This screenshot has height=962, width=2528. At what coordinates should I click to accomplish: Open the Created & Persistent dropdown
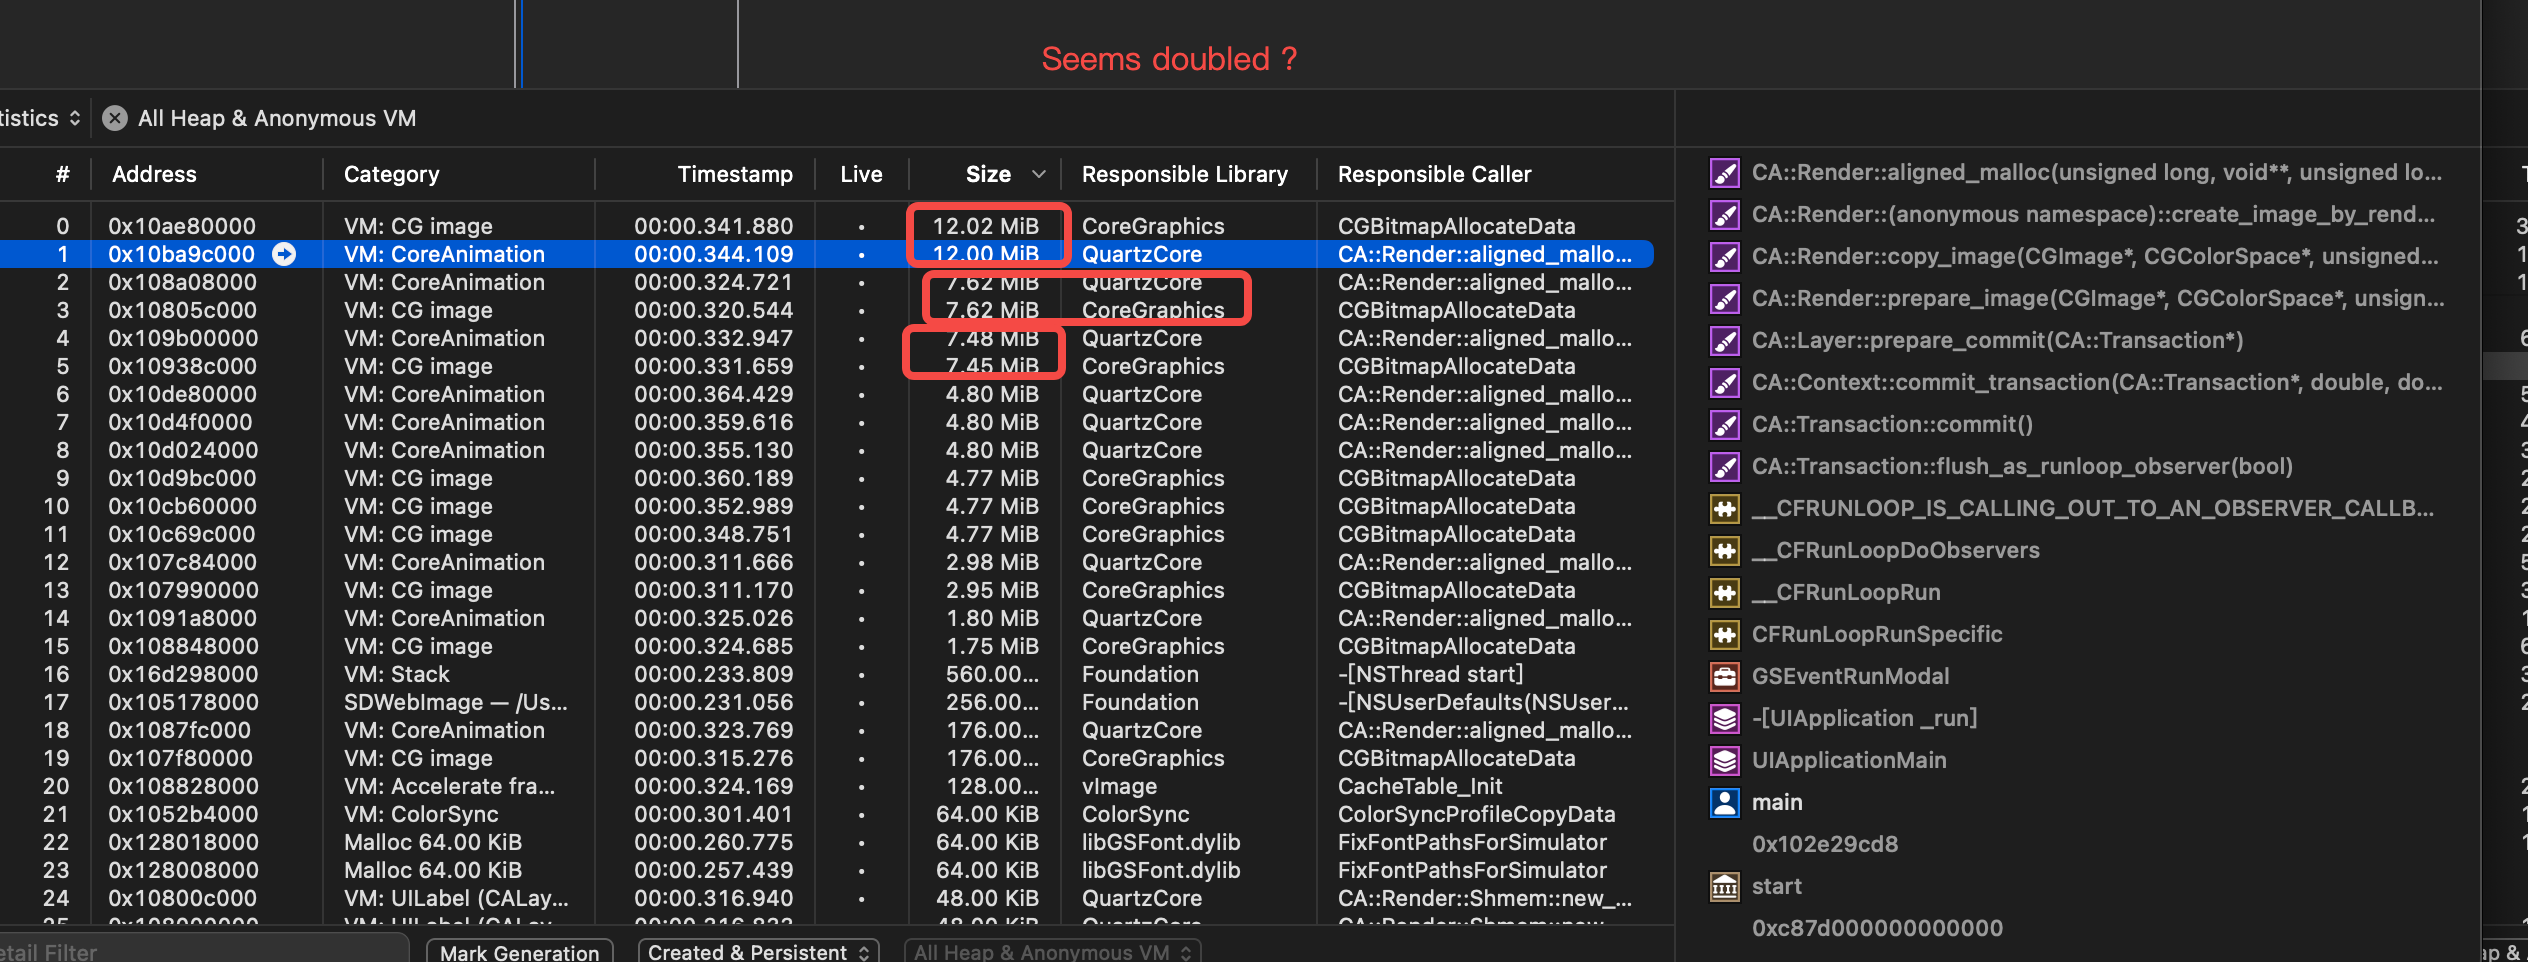point(757,951)
